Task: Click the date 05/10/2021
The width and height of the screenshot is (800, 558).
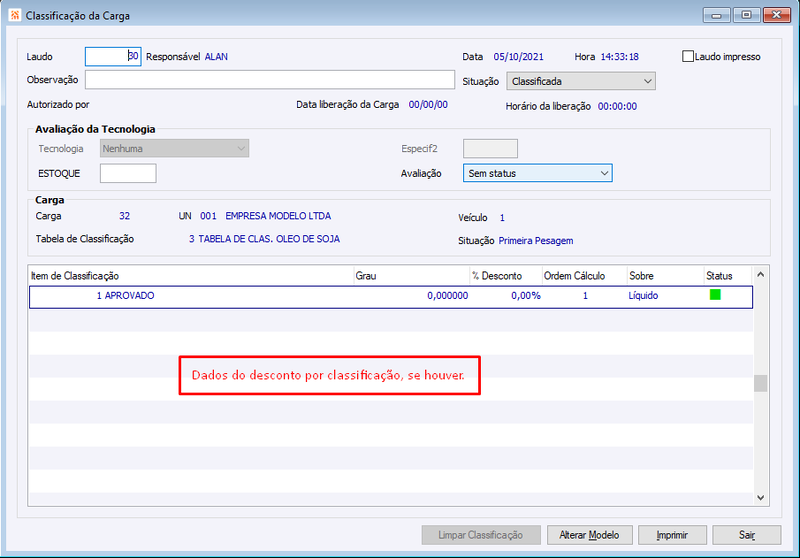Action: (x=518, y=57)
